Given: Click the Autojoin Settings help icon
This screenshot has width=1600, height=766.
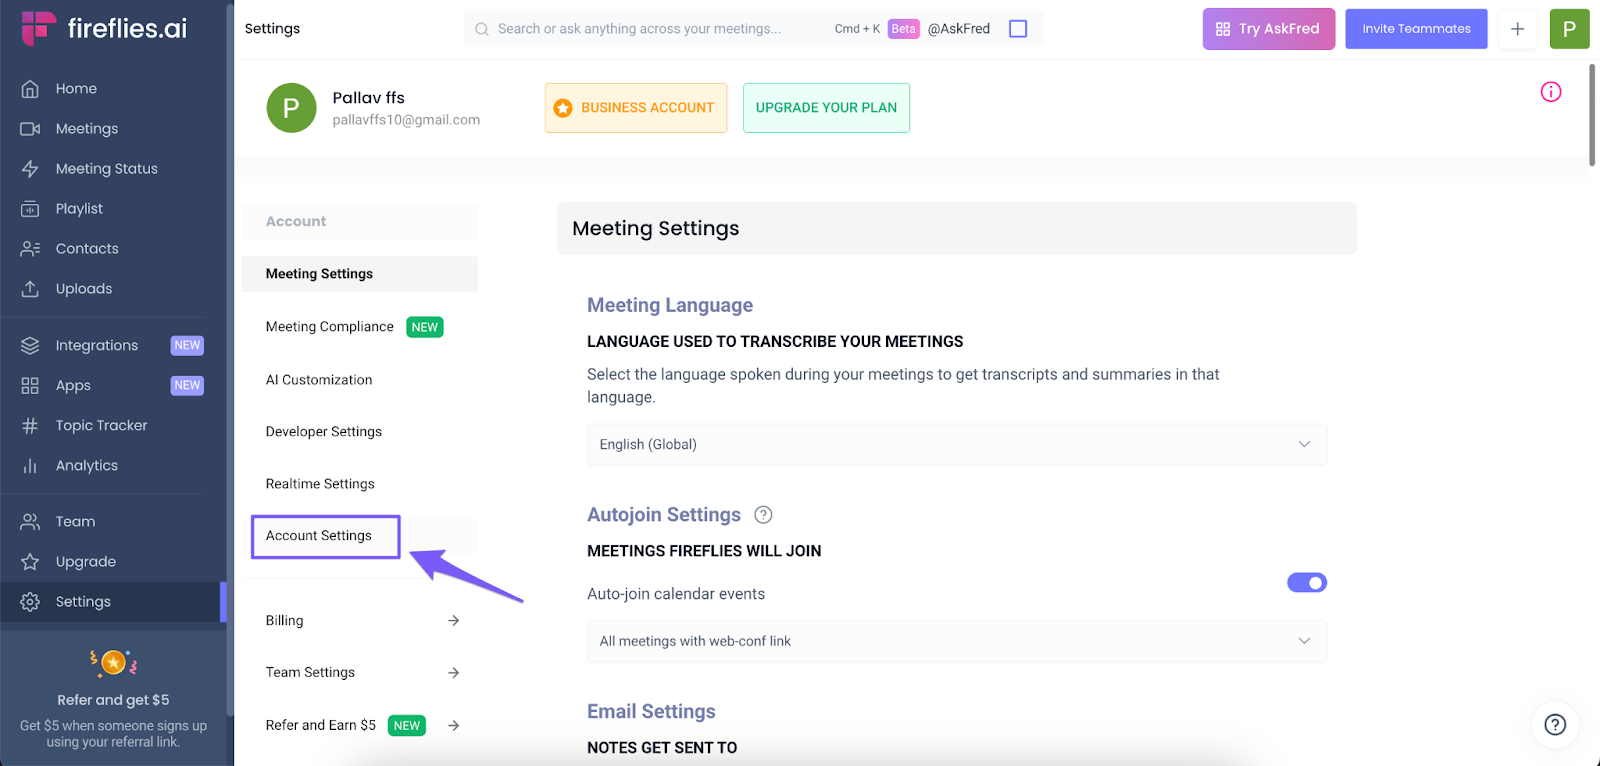Looking at the screenshot, I should (763, 515).
